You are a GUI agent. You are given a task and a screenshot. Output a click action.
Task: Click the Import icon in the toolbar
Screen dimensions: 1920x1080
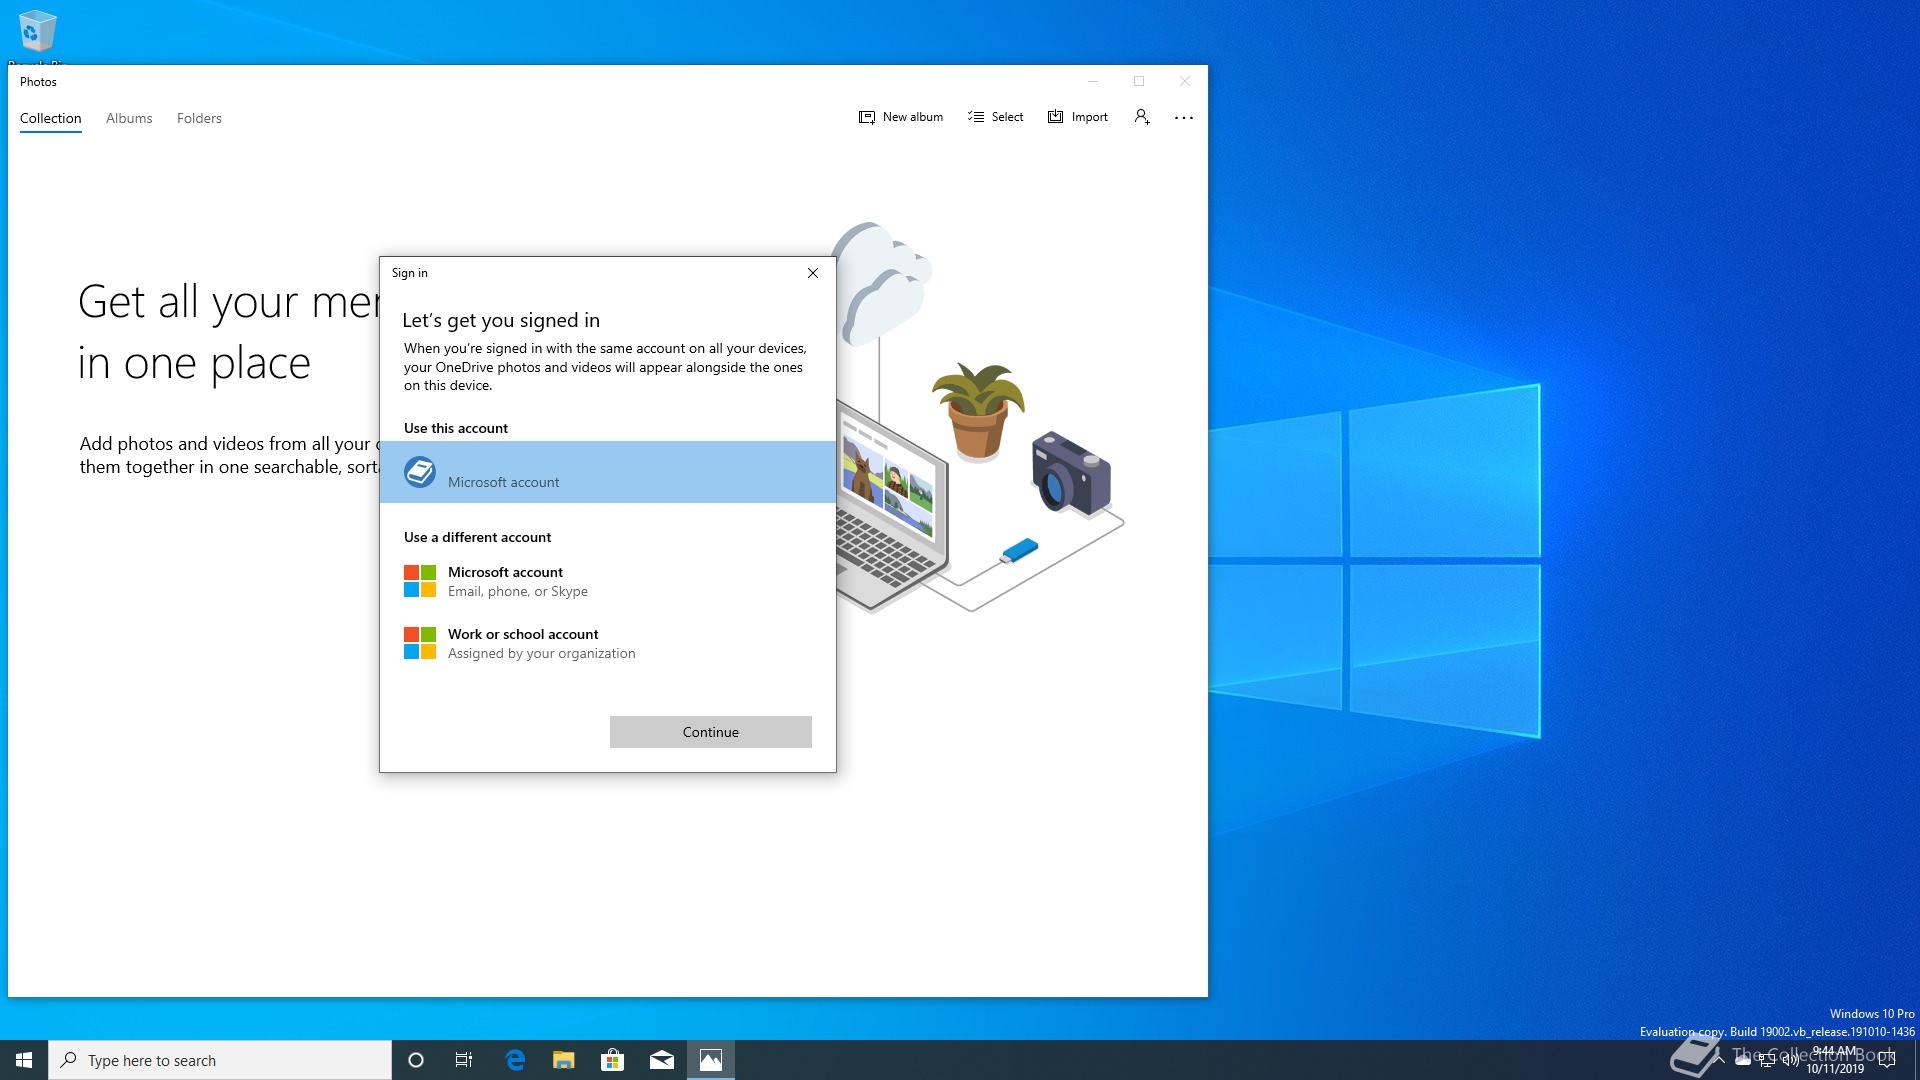1055,117
